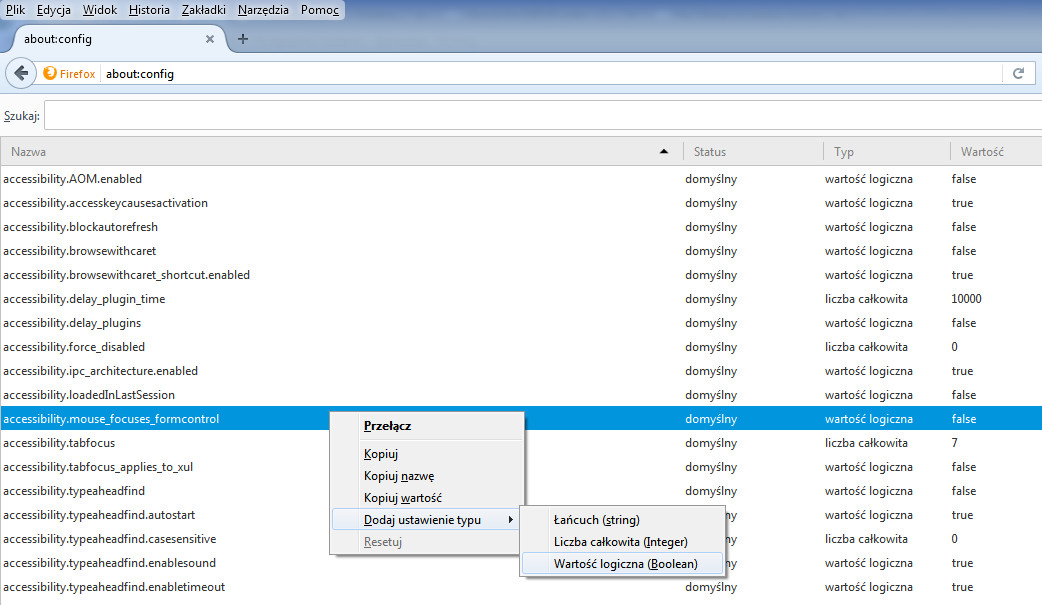Select the accessibility.browsewithcaret preference row
The width and height of the screenshot is (1042, 605).
coord(80,251)
